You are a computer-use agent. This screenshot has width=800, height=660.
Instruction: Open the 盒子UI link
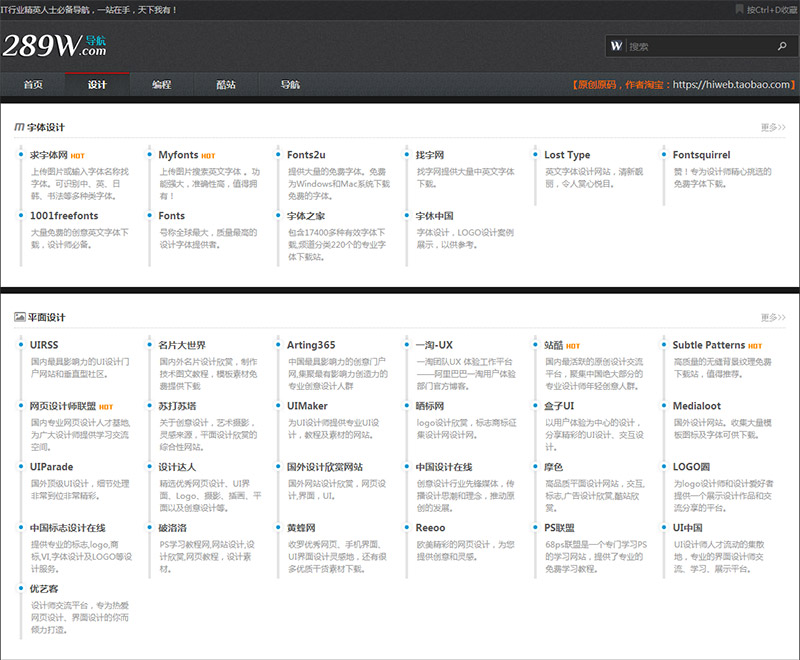pos(559,406)
